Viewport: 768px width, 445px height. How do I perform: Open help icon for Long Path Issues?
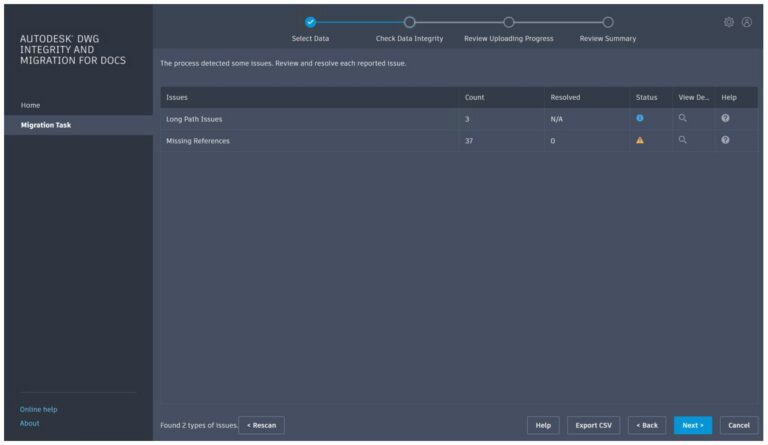click(x=725, y=118)
